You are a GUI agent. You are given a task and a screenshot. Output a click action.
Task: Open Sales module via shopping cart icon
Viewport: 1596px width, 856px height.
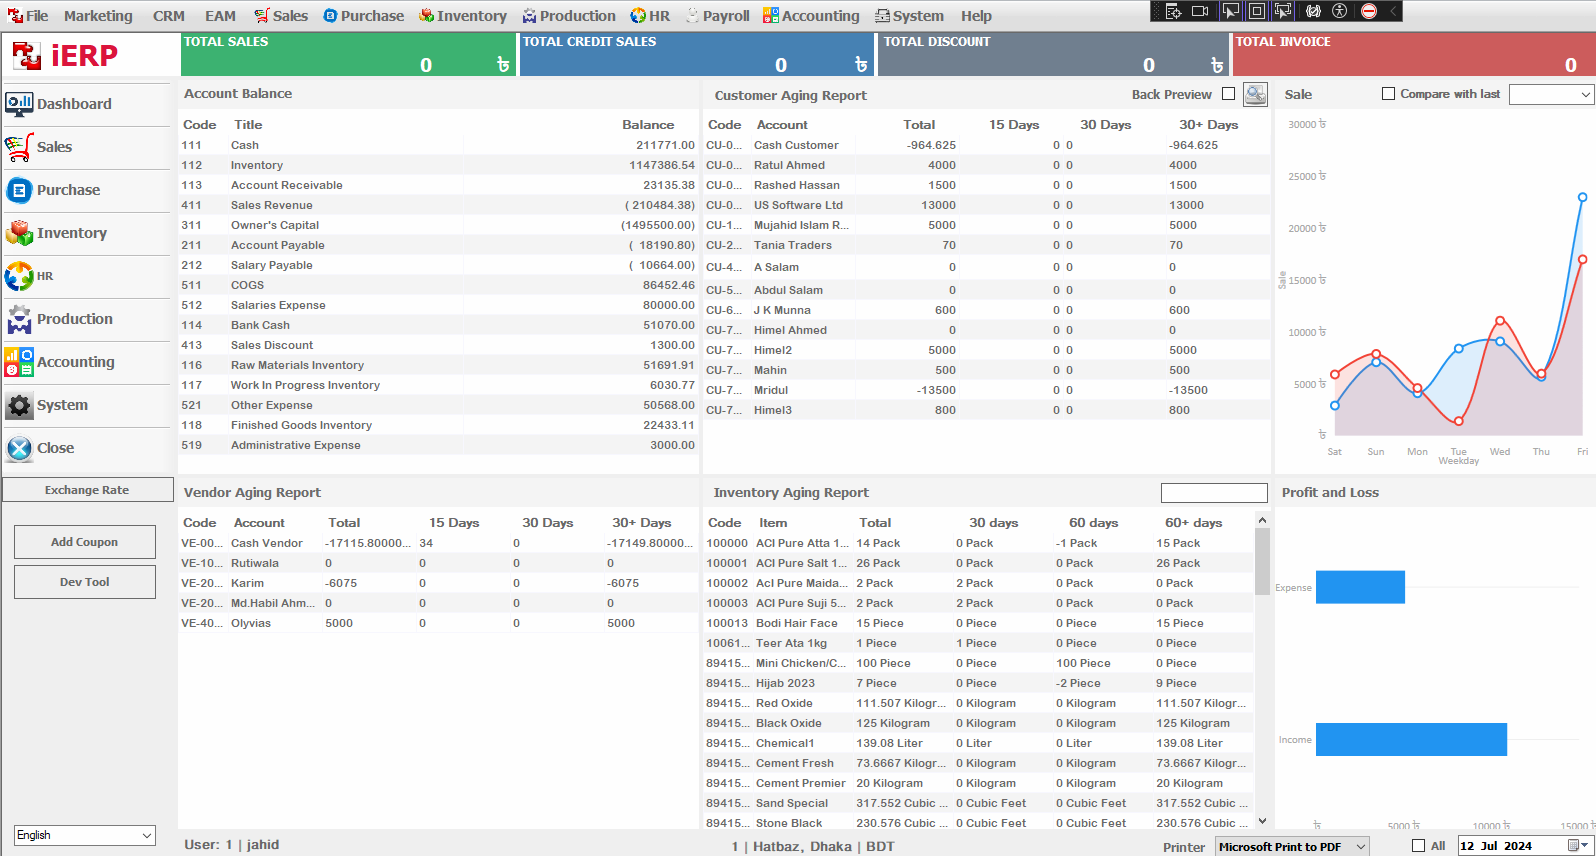tap(19, 147)
